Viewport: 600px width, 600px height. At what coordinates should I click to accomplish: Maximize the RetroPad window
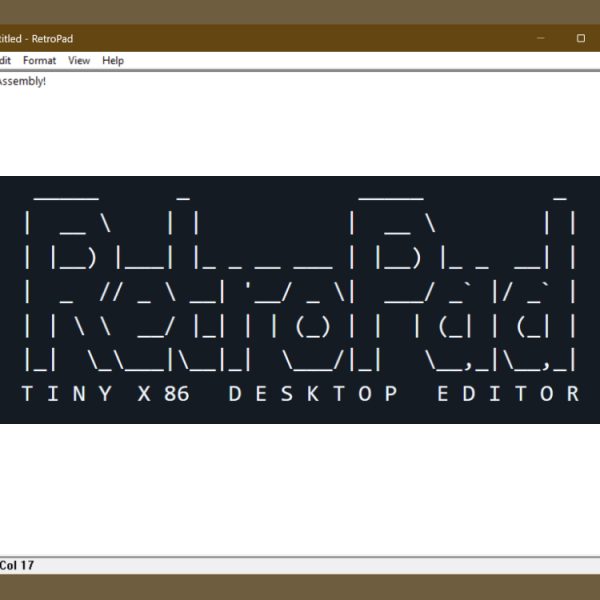[x=580, y=38]
